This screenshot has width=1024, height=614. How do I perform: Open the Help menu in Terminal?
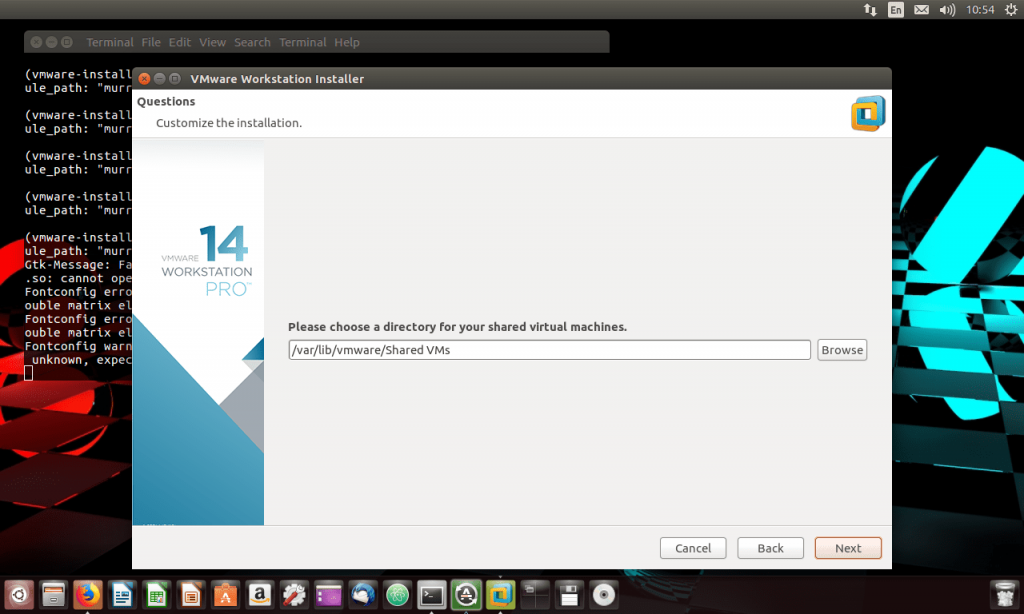(x=347, y=42)
